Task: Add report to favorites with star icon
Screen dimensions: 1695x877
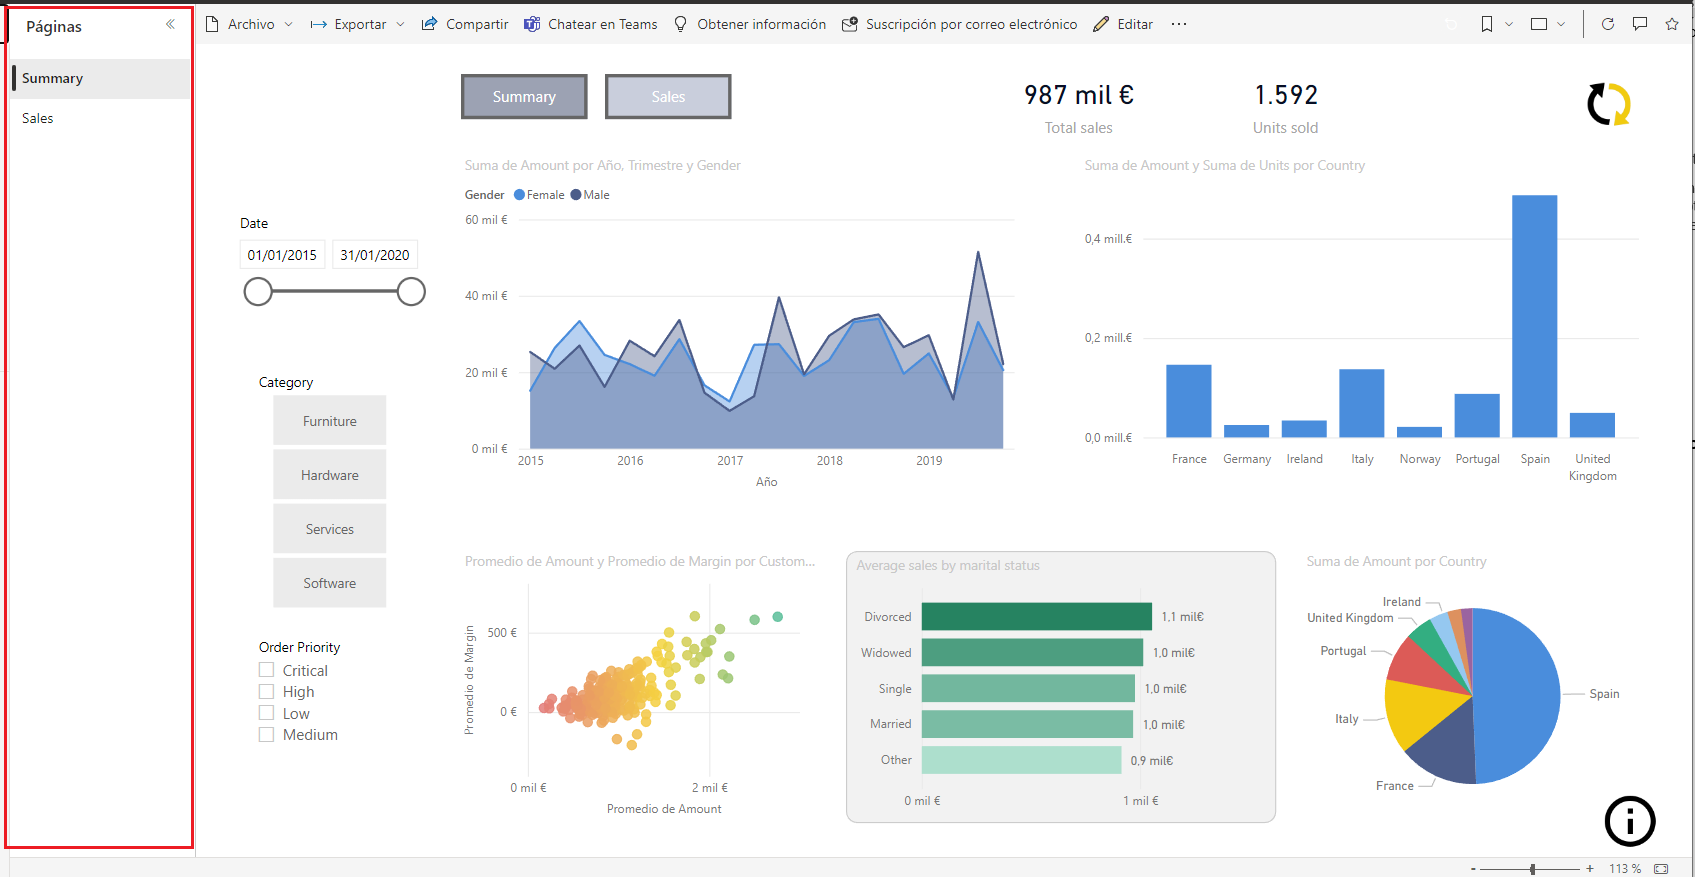Action: click(1672, 24)
